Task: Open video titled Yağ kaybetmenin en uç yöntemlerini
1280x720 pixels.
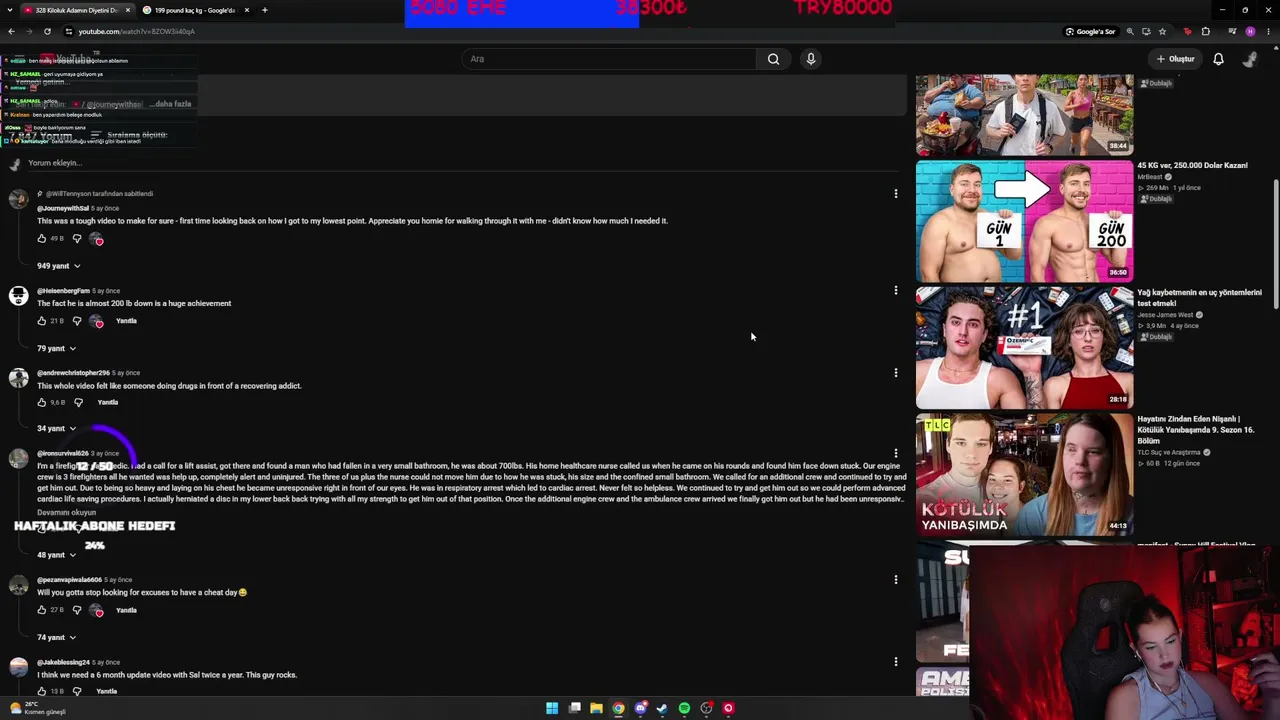Action: click(1199, 298)
